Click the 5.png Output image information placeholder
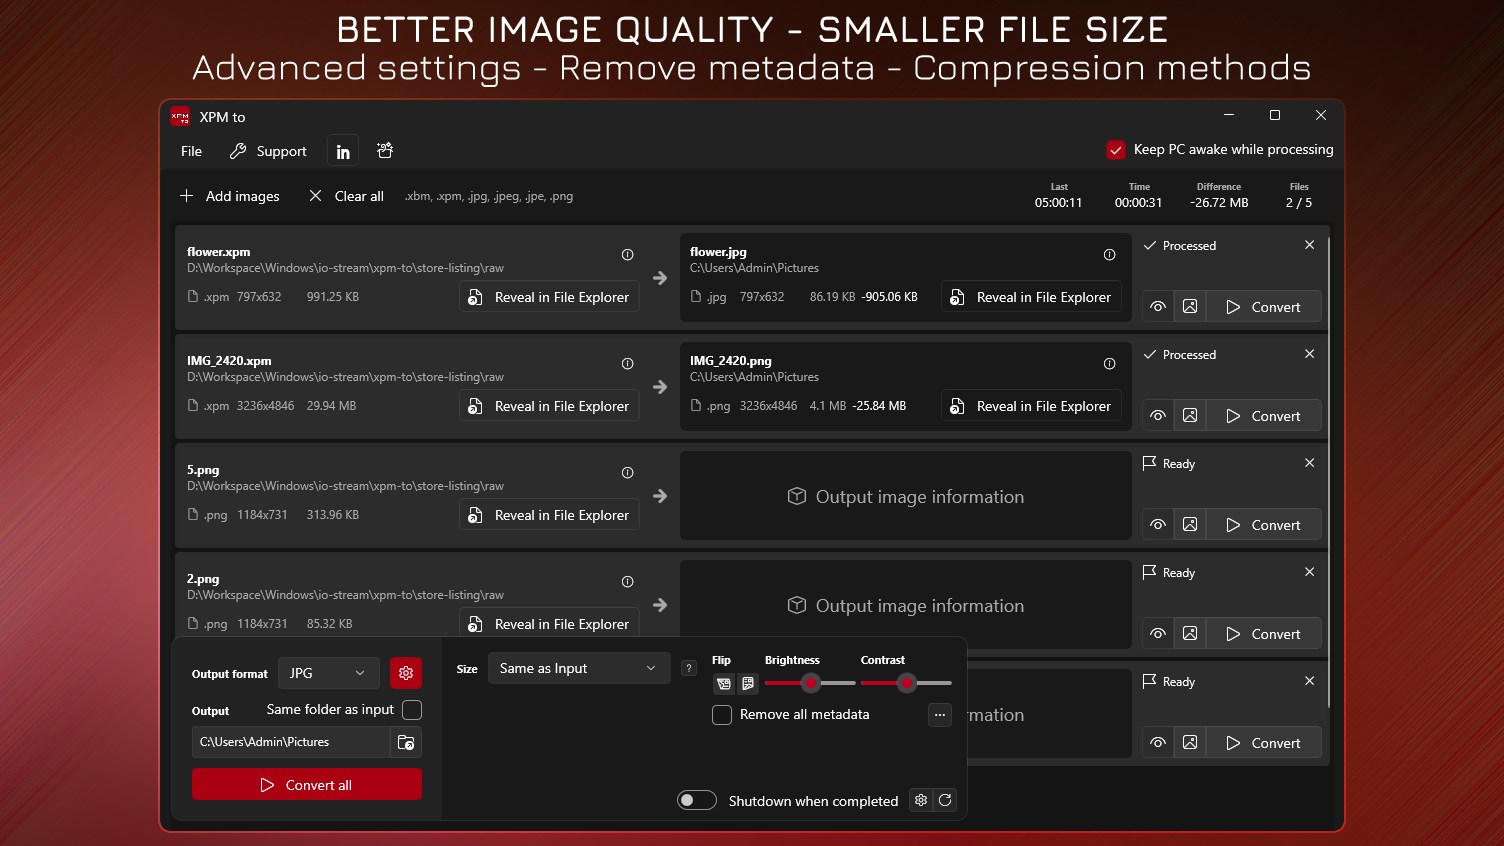The width and height of the screenshot is (1504, 846). coord(906,496)
